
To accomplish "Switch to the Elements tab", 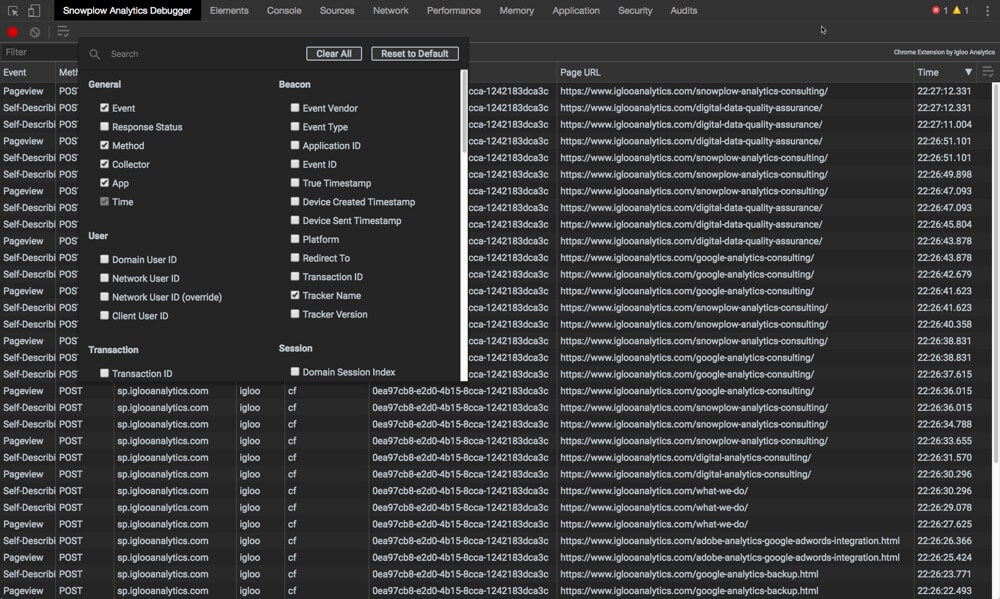I will (x=229, y=10).
